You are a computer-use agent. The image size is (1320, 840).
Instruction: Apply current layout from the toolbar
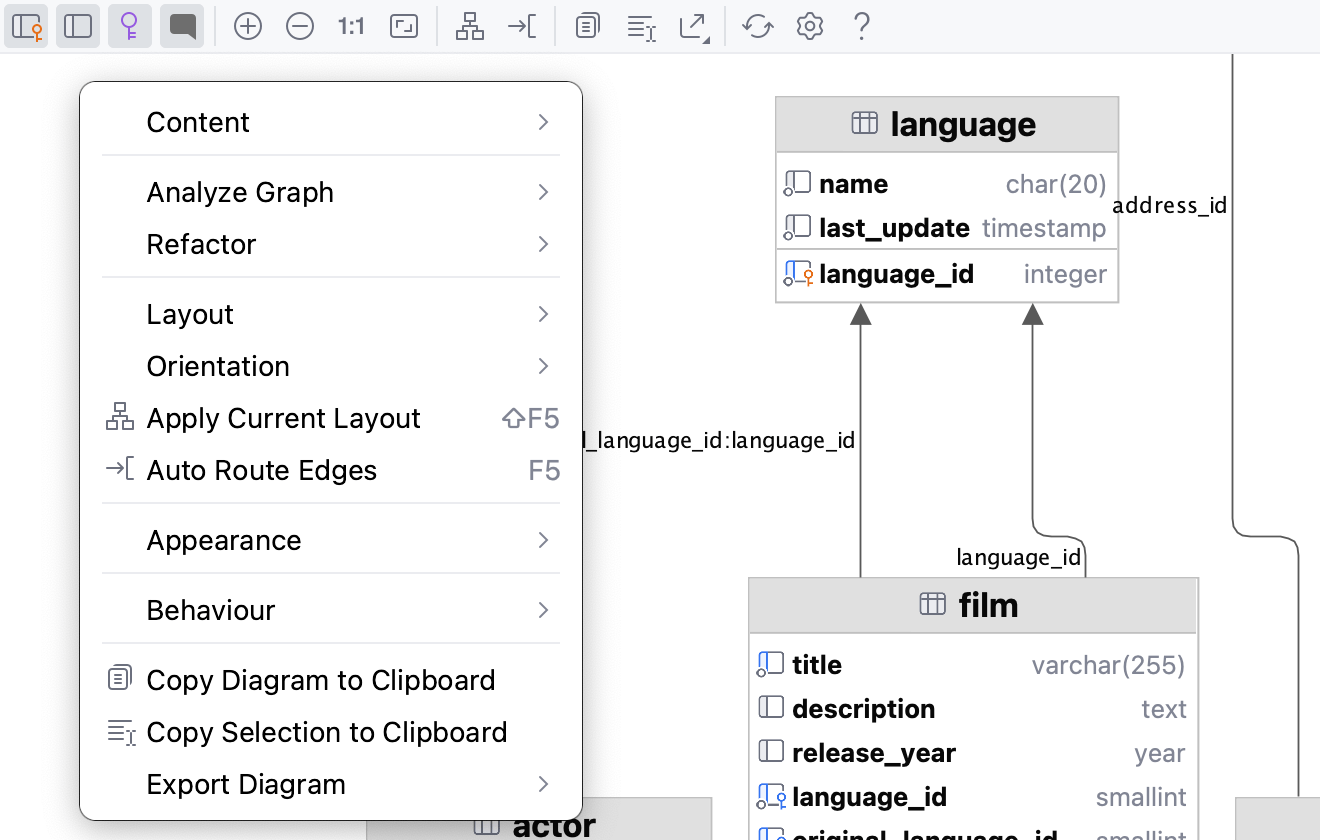tap(469, 26)
